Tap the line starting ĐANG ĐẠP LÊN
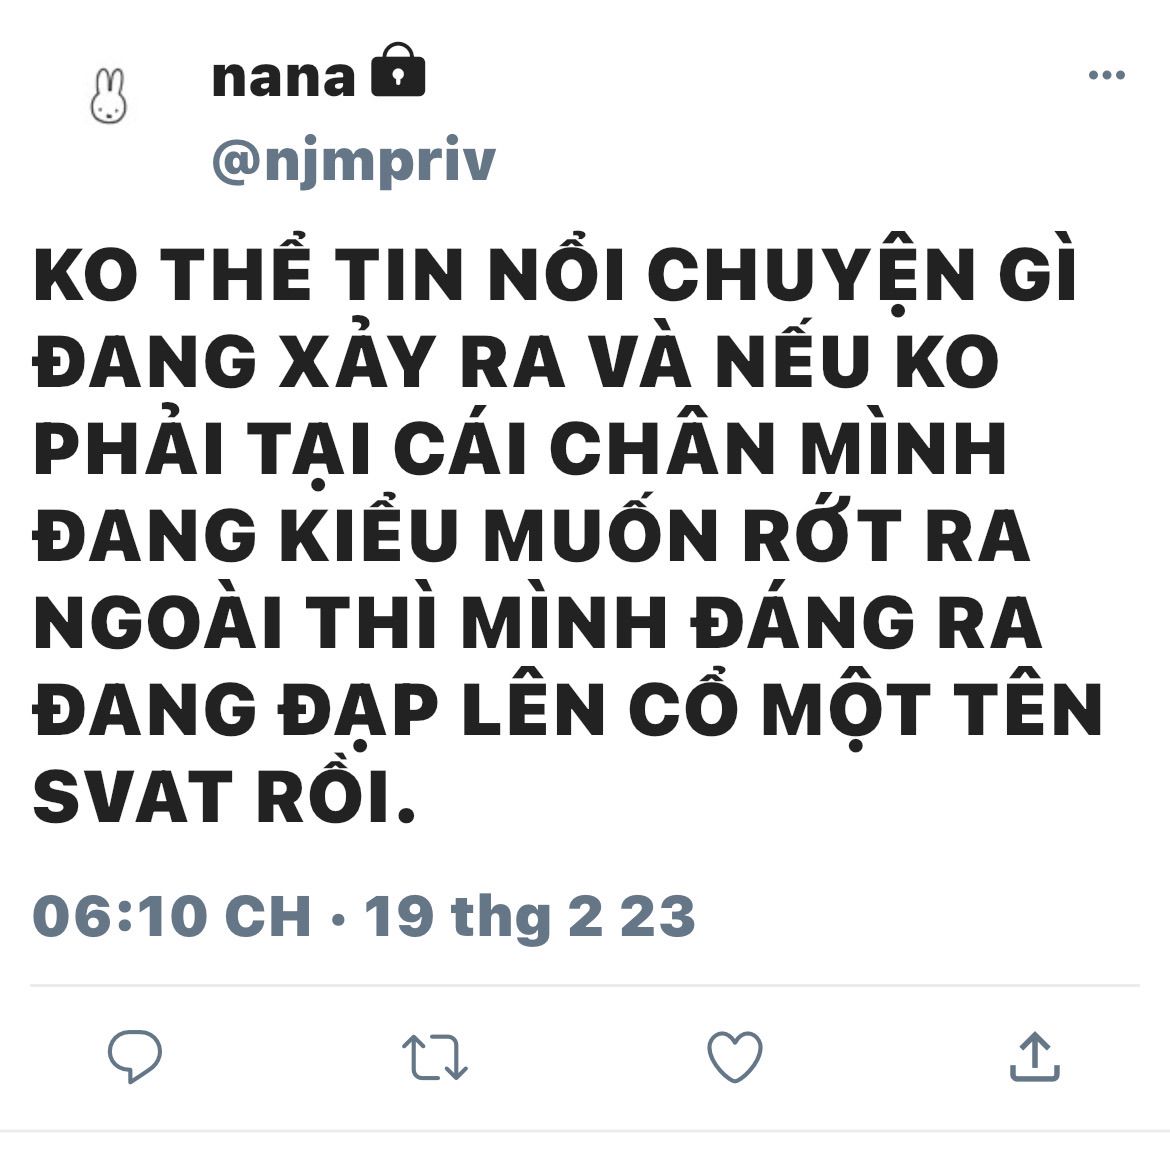1170x1149 pixels. click(568, 707)
